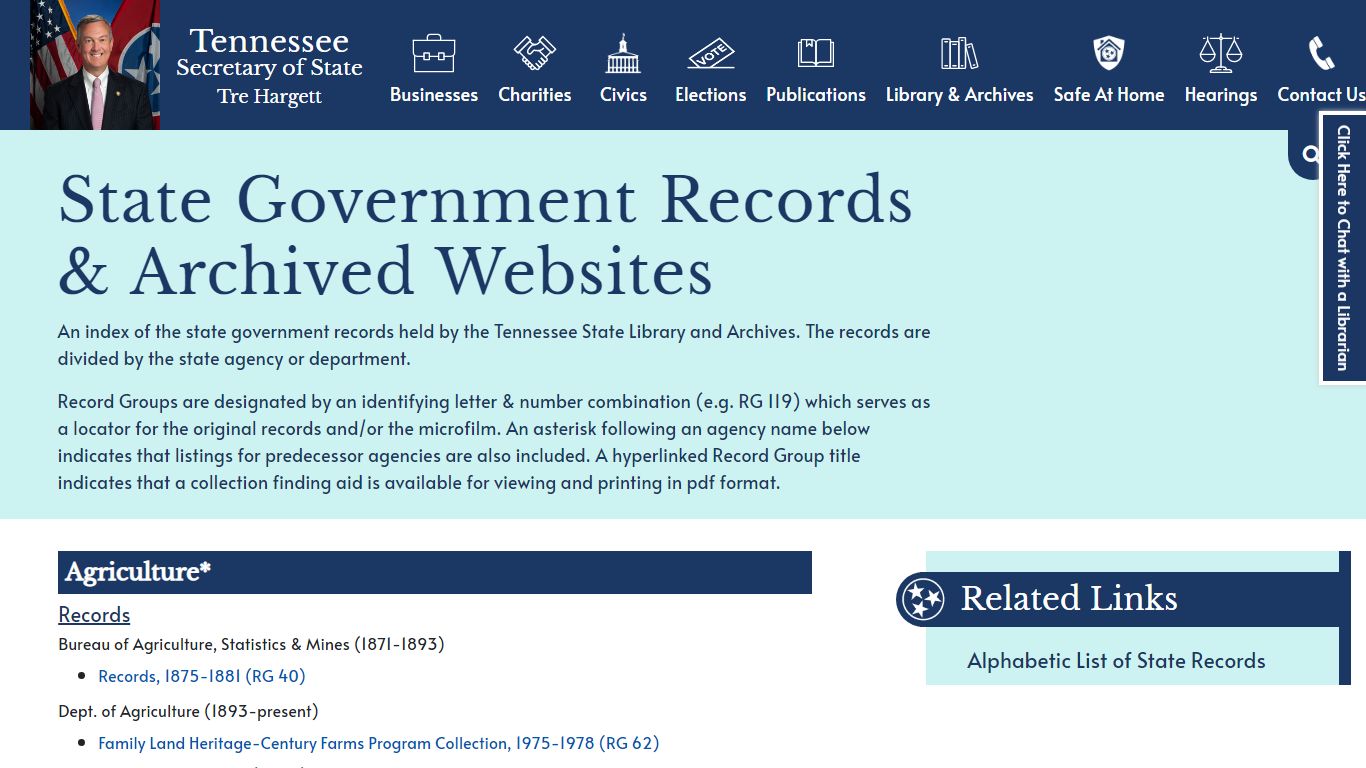The image size is (1366, 768).
Task: Open Alphabetic List of State Records link
Action: click(x=1116, y=661)
